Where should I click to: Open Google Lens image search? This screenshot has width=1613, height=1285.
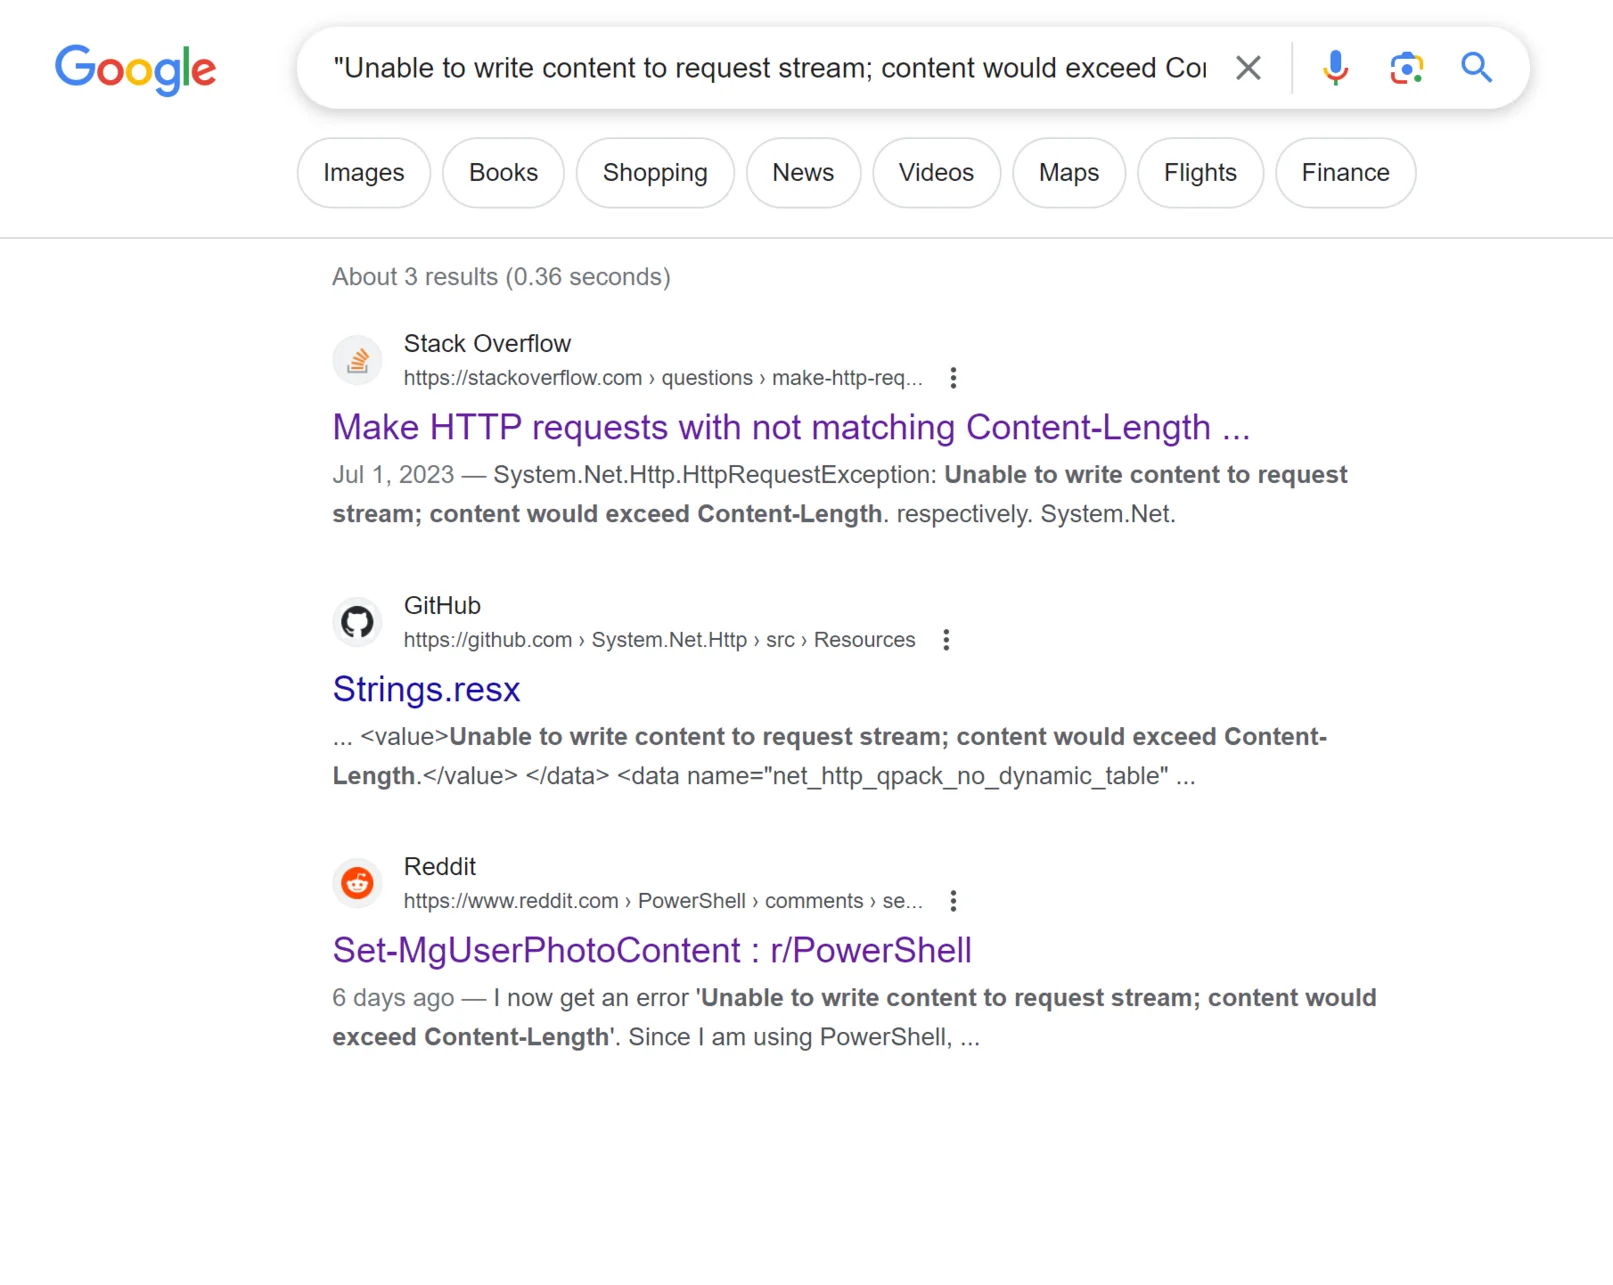click(x=1406, y=68)
